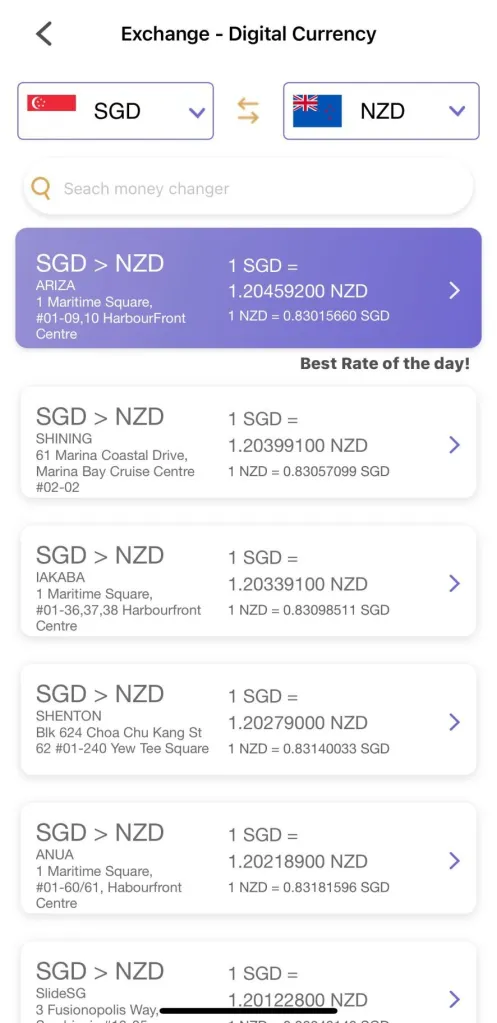497x1023 pixels.
Task: Open ARIZA rate via white chevron arrow
Action: point(455,291)
